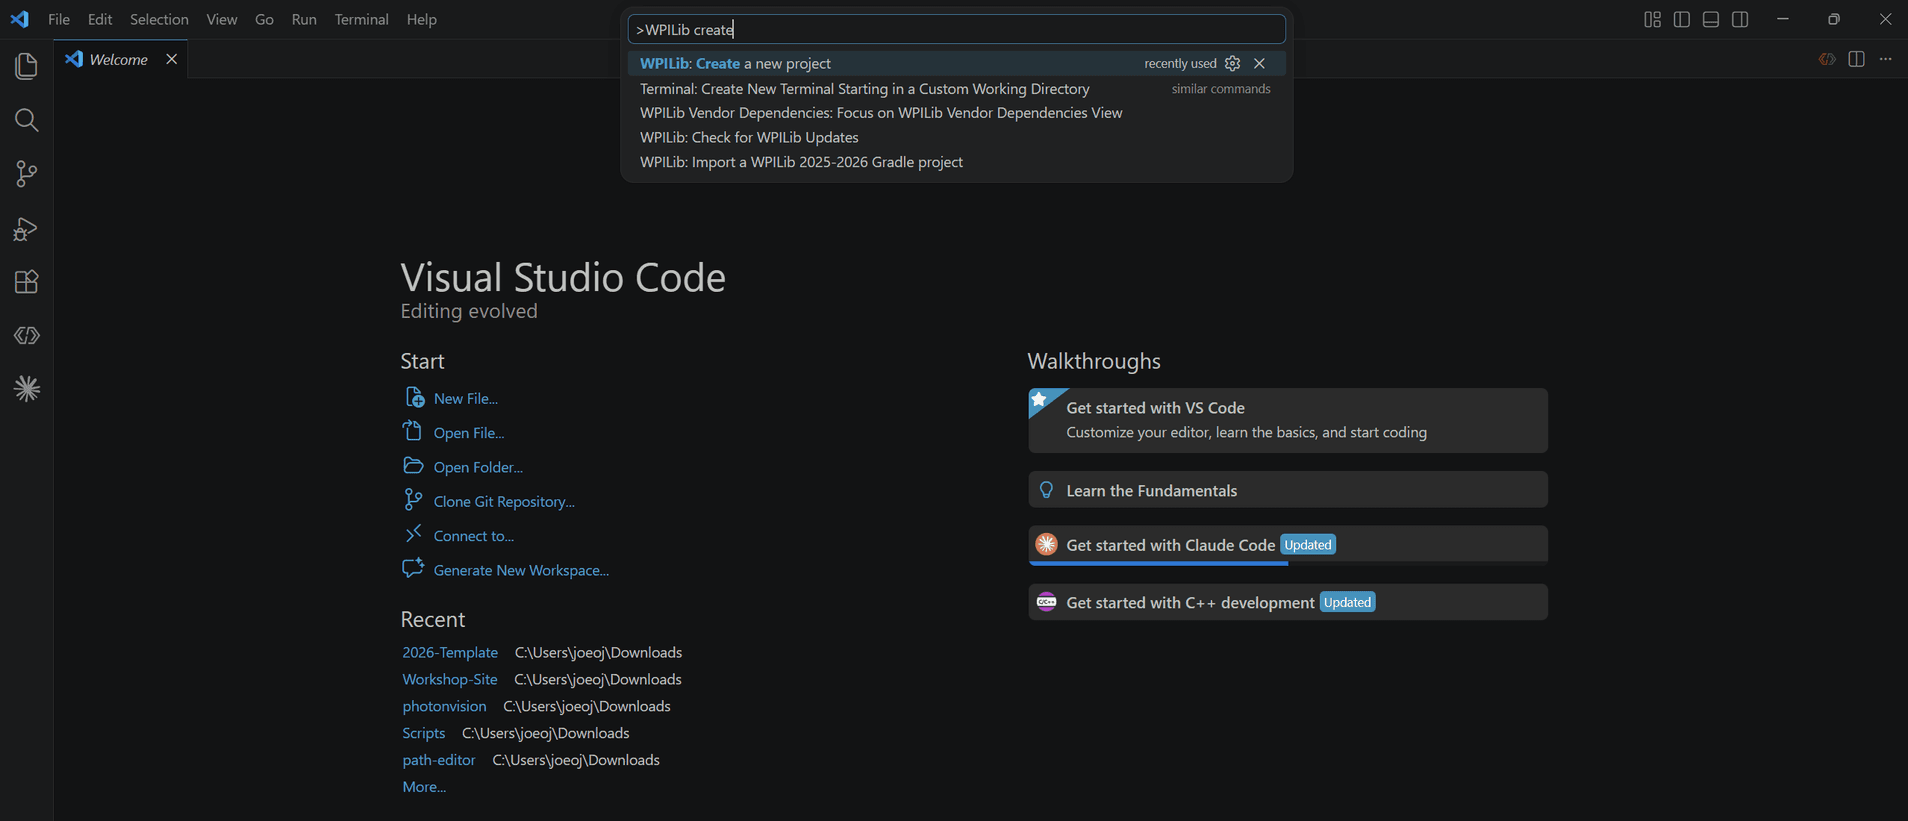This screenshot has width=1908, height=821.
Task: Click the lightbulb icon on Learn the Fundamentals
Action: point(1046,490)
